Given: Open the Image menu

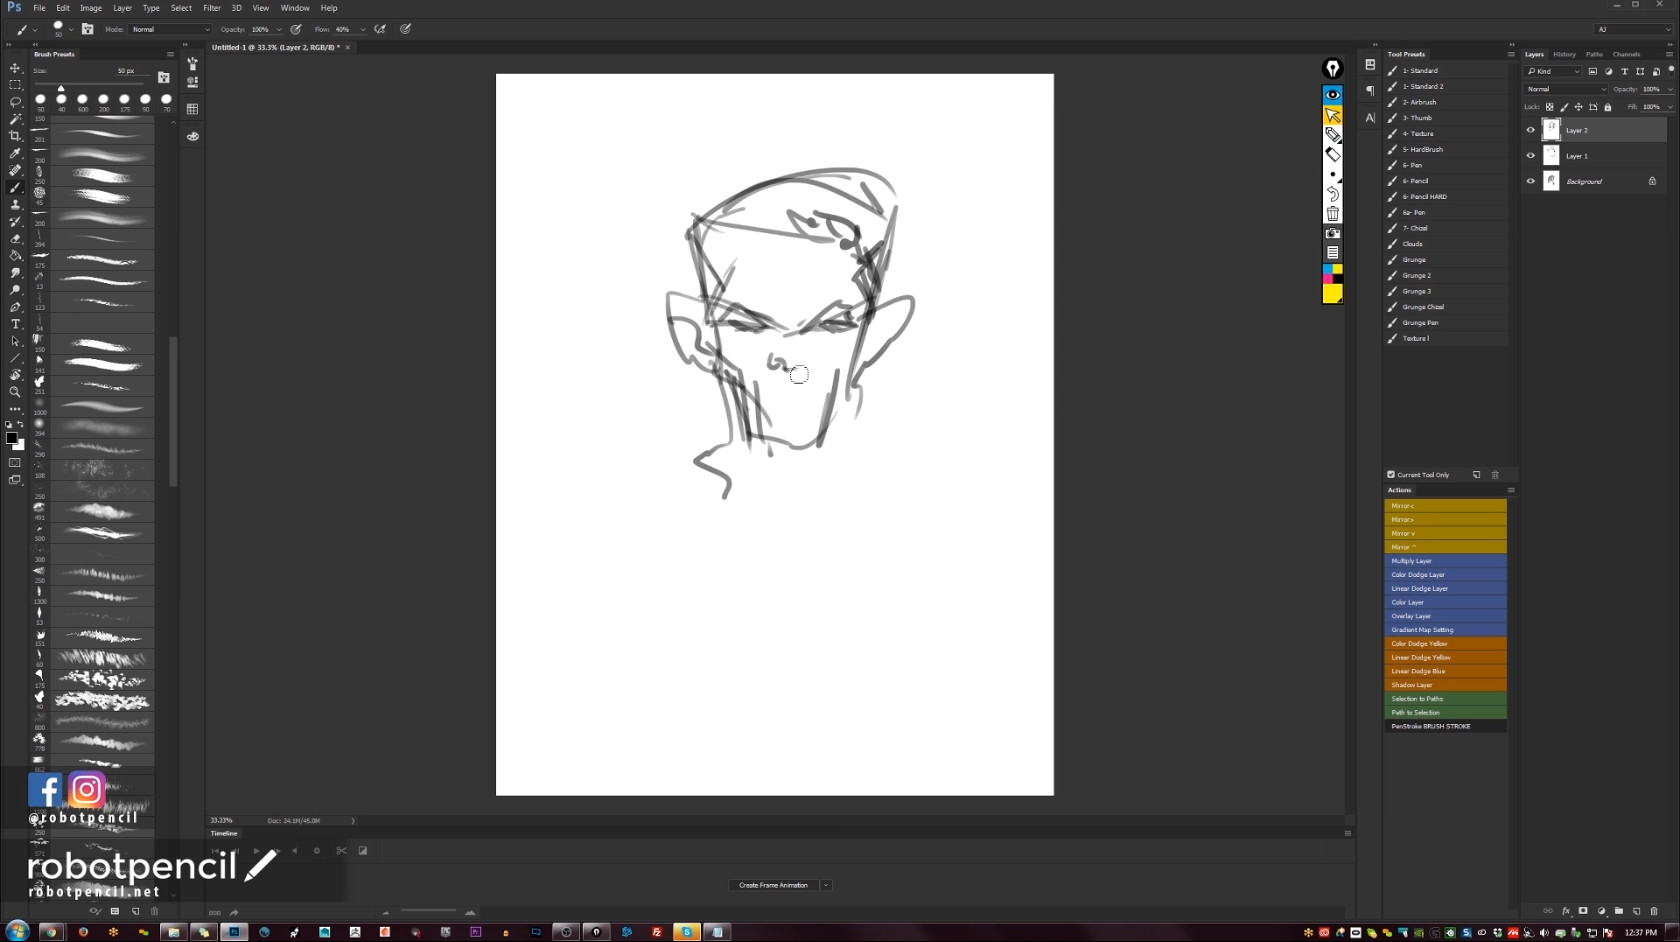Looking at the screenshot, I should point(91,8).
